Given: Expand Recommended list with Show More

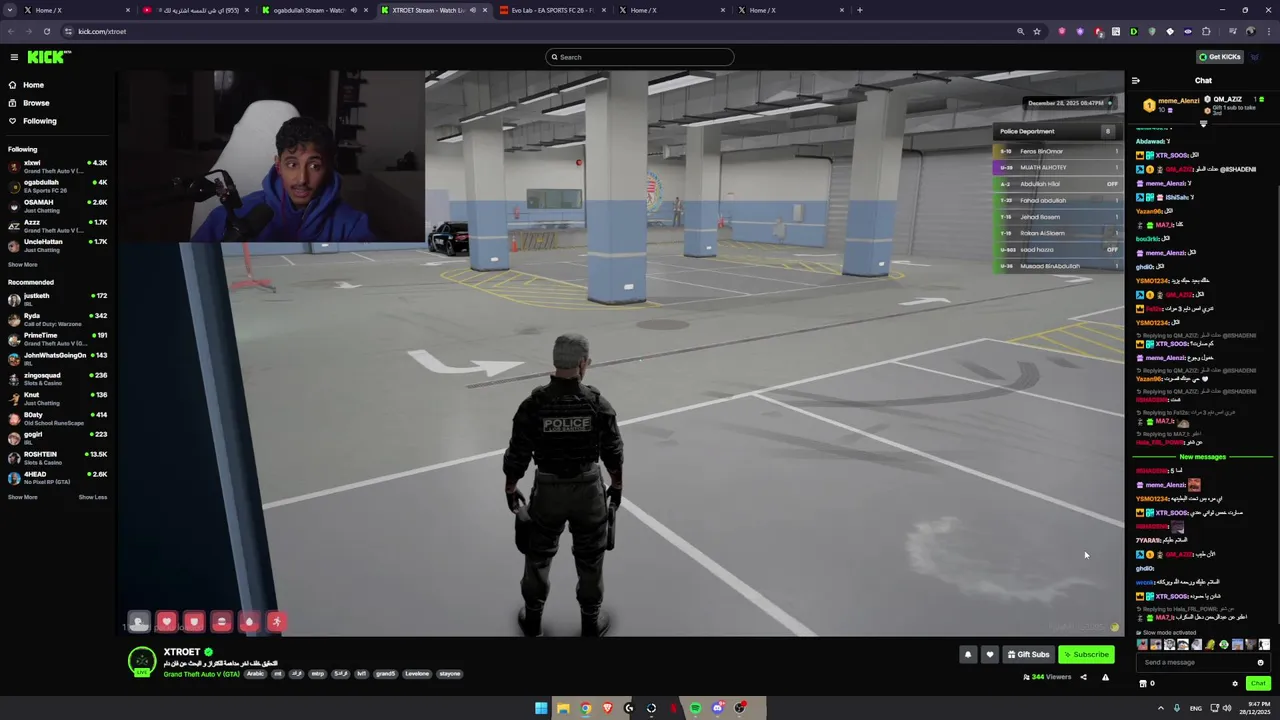Looking at the screenshot, I should coord(22,497).
